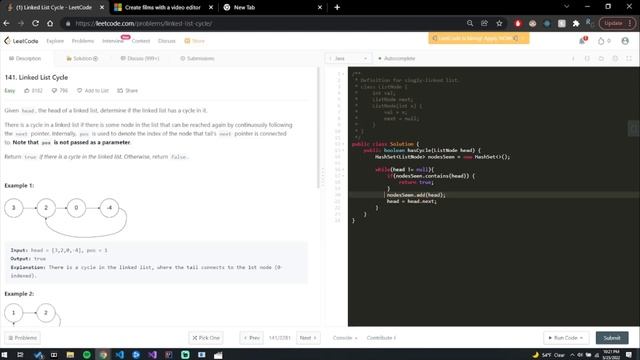Open the browser zoom magnifier icon
This screenshot has height=360, width=640.
pyautogui.click(x=470, y=23)
